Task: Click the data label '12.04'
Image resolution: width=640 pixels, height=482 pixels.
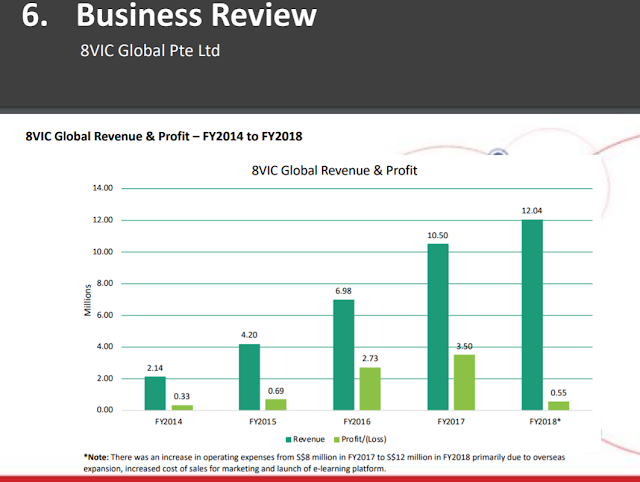Action: [x=532, y=211]
